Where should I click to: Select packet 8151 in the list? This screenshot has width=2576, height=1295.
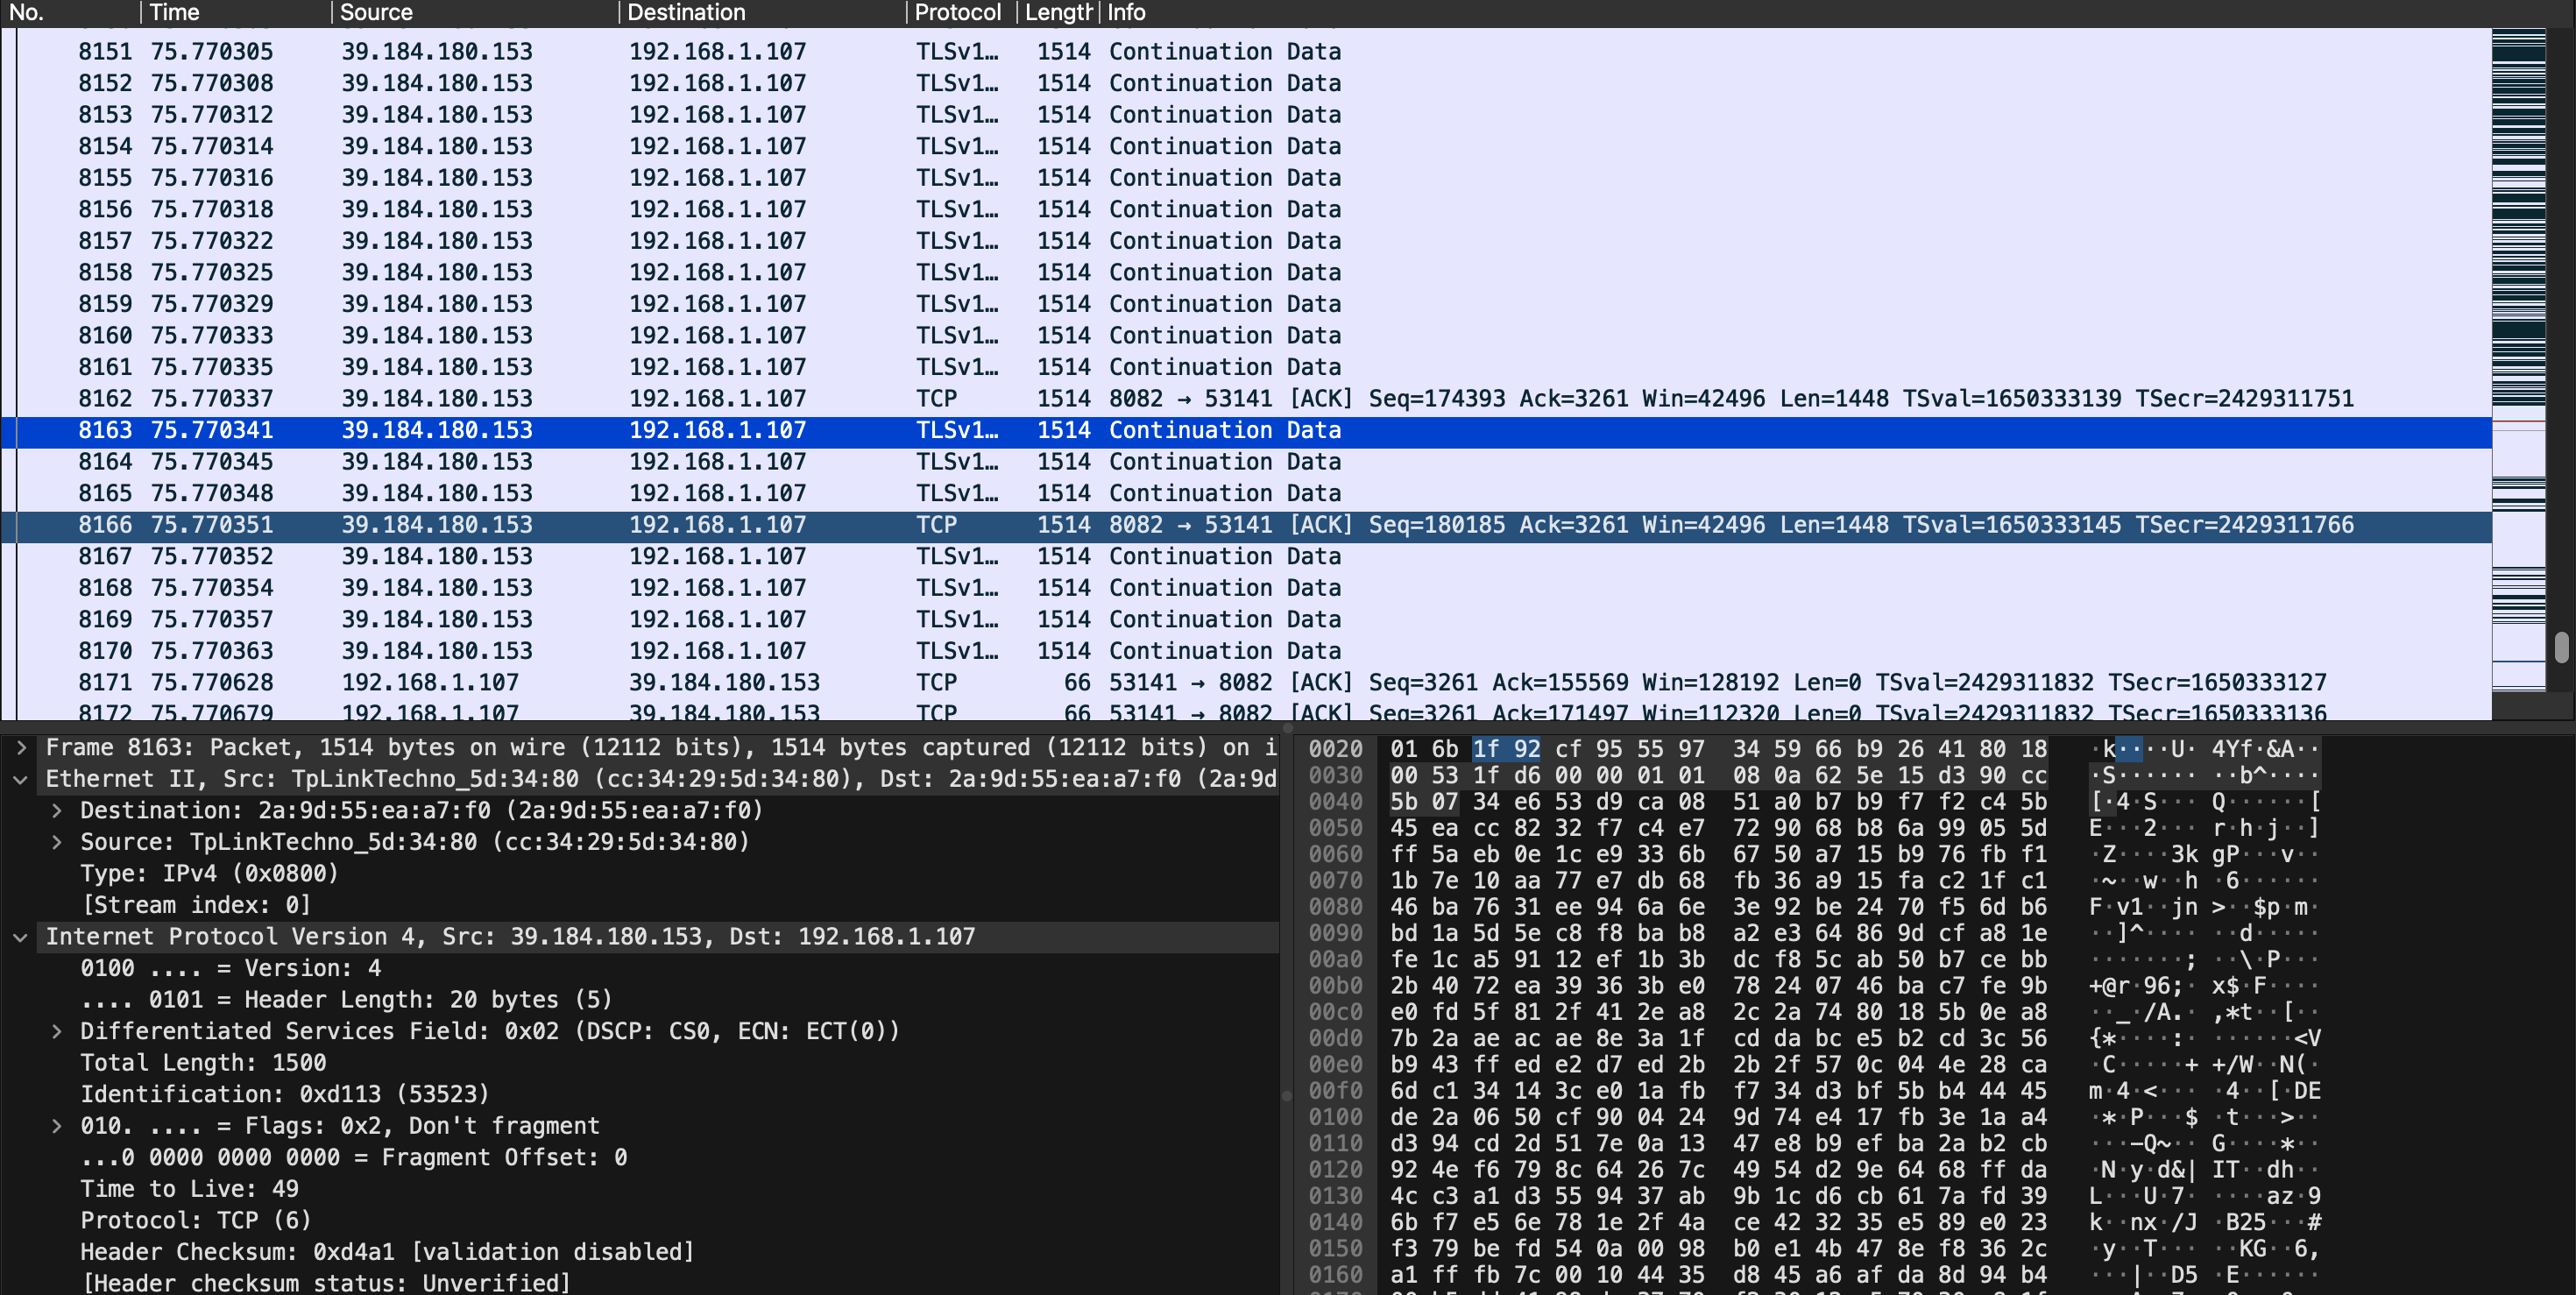pos(1246,51)
